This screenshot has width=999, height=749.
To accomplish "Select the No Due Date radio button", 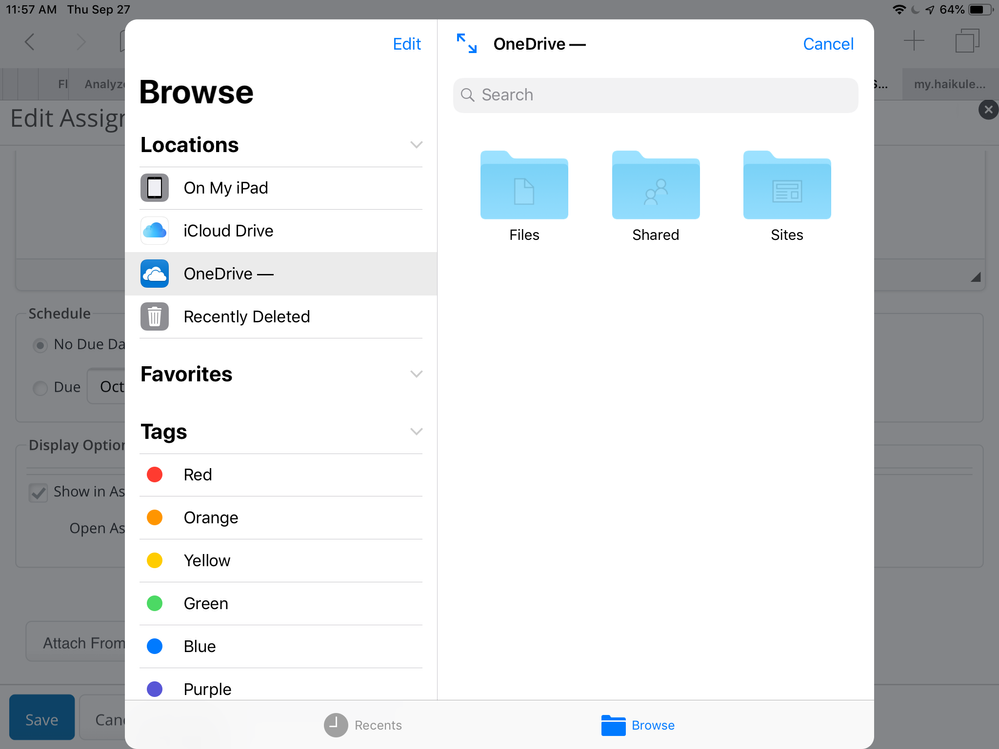I will click(40, 344).
